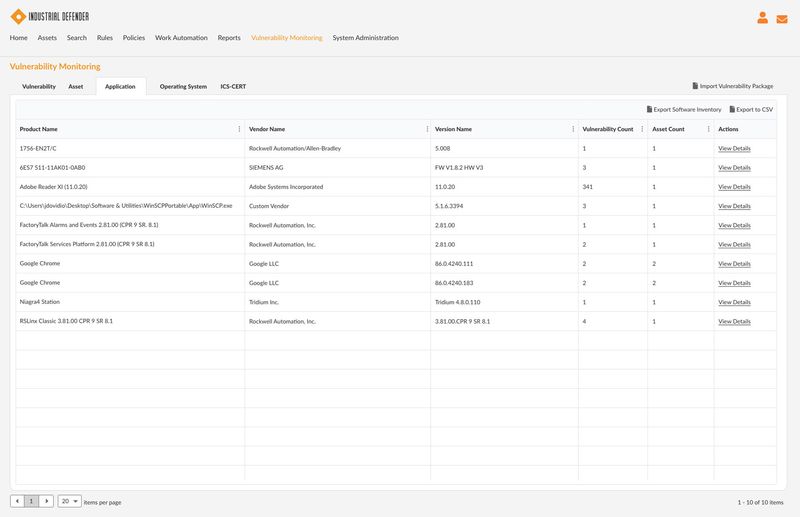
Task: Select 1756-EN2T/C product name
Action: click(38, 149)
